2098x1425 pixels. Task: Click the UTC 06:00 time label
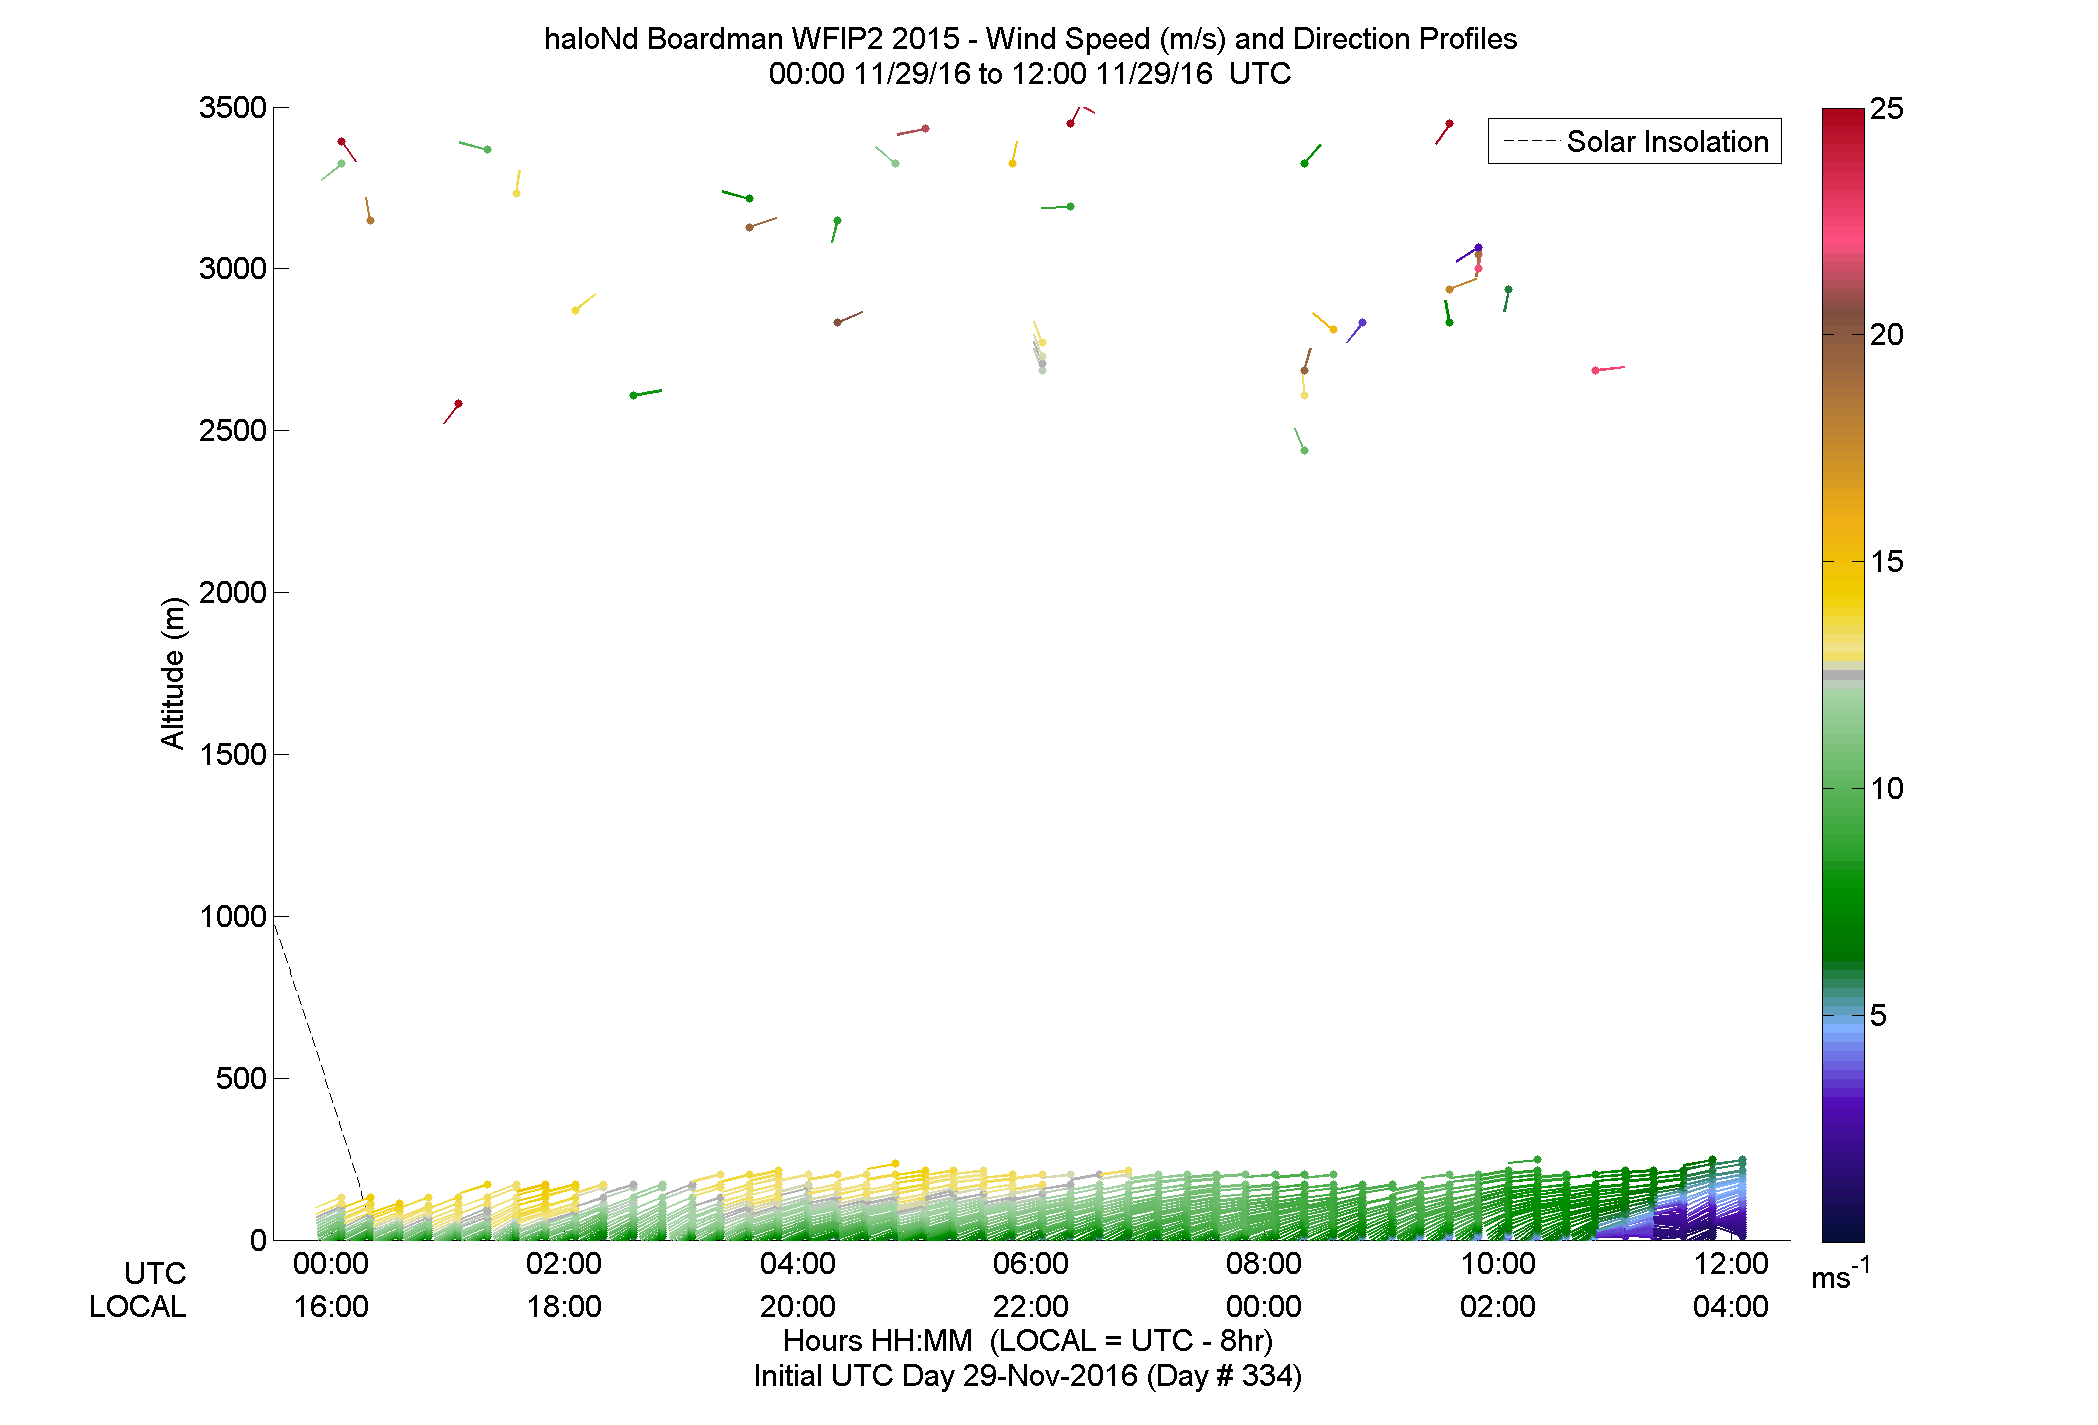click(1031, 1264)
